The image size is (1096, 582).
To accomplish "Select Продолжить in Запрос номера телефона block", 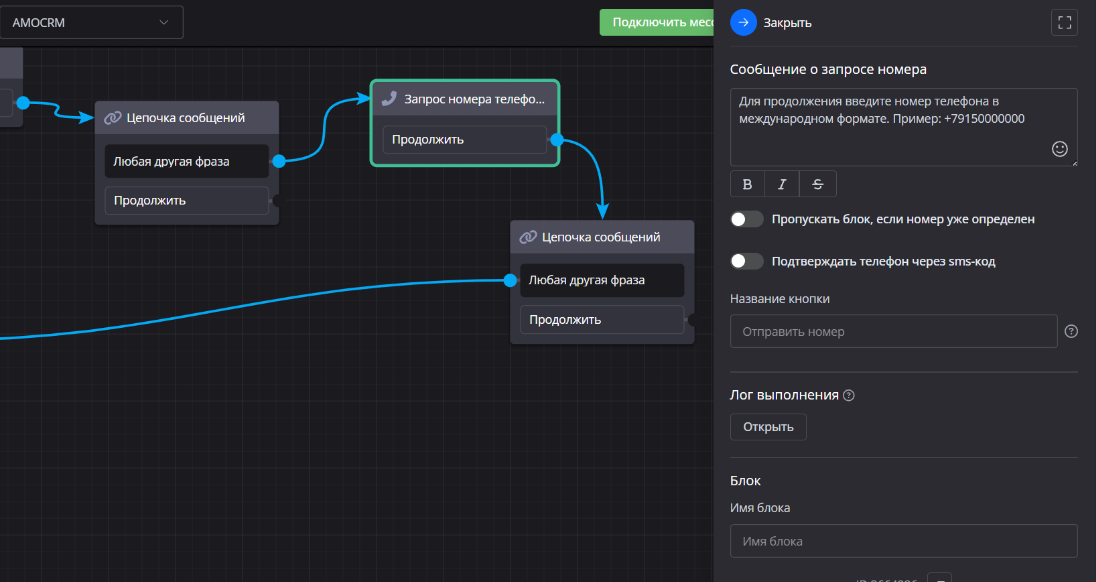I will [x=464, y=140].
